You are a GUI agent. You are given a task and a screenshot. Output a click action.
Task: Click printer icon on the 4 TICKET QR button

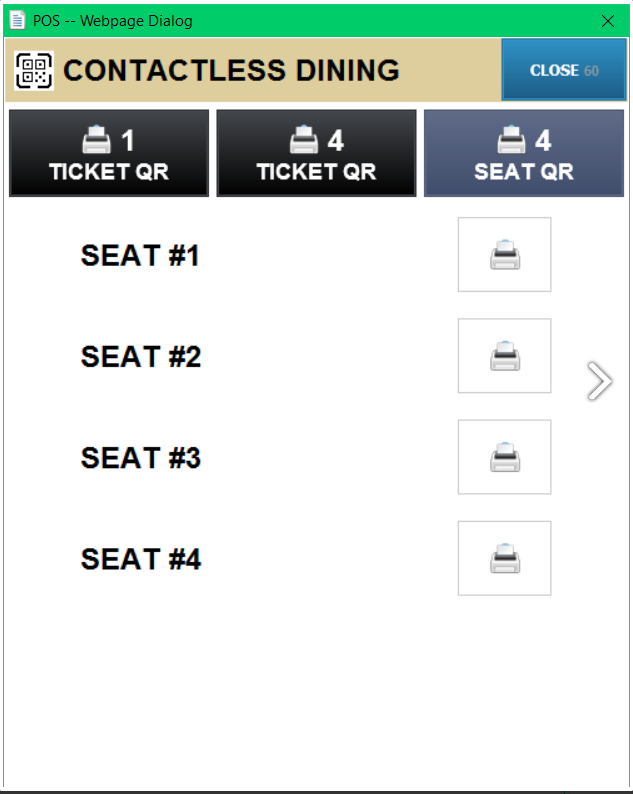(x=303, y=139)
